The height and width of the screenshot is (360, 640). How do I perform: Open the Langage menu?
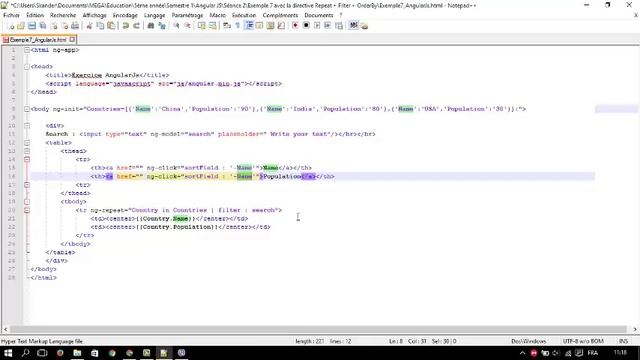[154, 15]
